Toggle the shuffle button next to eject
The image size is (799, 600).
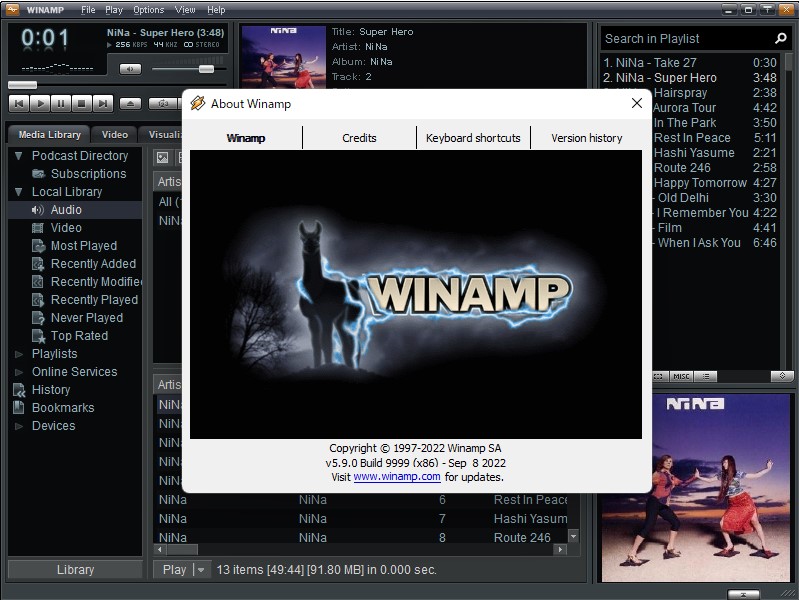(x=164, y=103)
